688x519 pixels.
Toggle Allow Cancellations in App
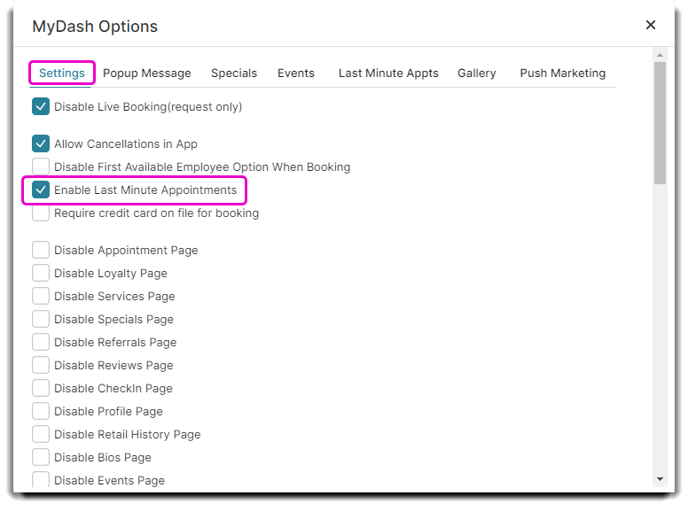(x=40, y=143)
